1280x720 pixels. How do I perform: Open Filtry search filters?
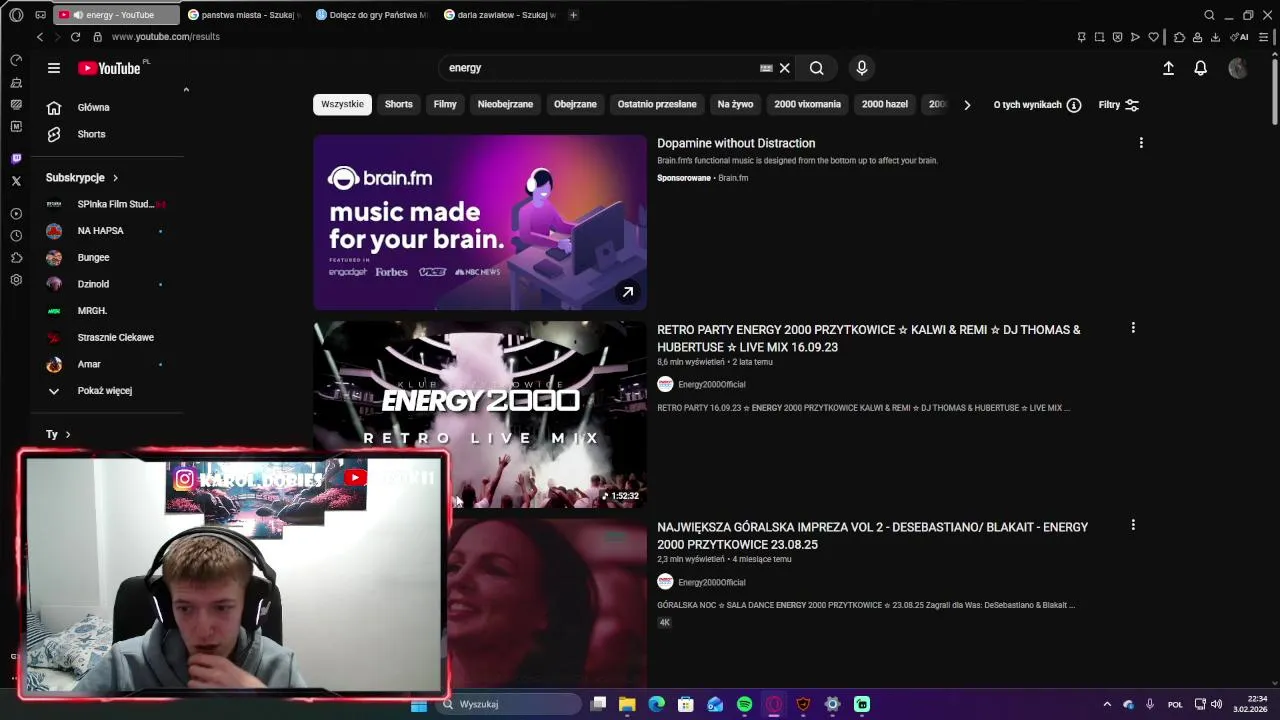(x=1119, y=105)
